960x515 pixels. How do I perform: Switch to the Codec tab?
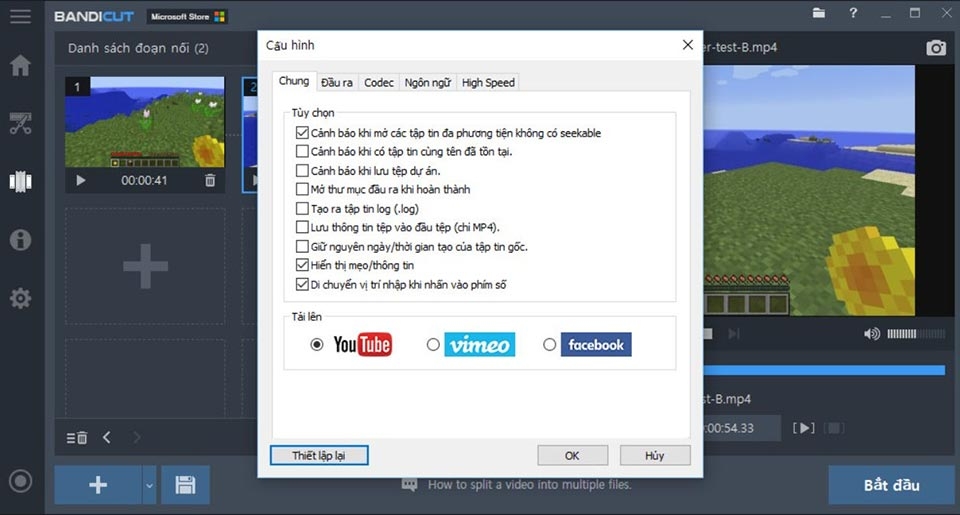coord(378,83)
